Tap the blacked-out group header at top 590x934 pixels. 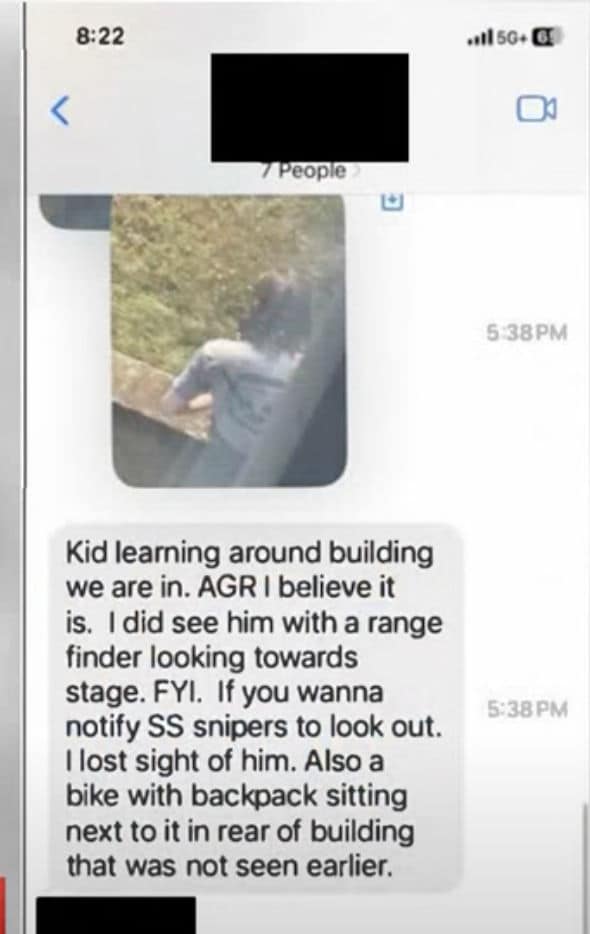click(310, 108)
